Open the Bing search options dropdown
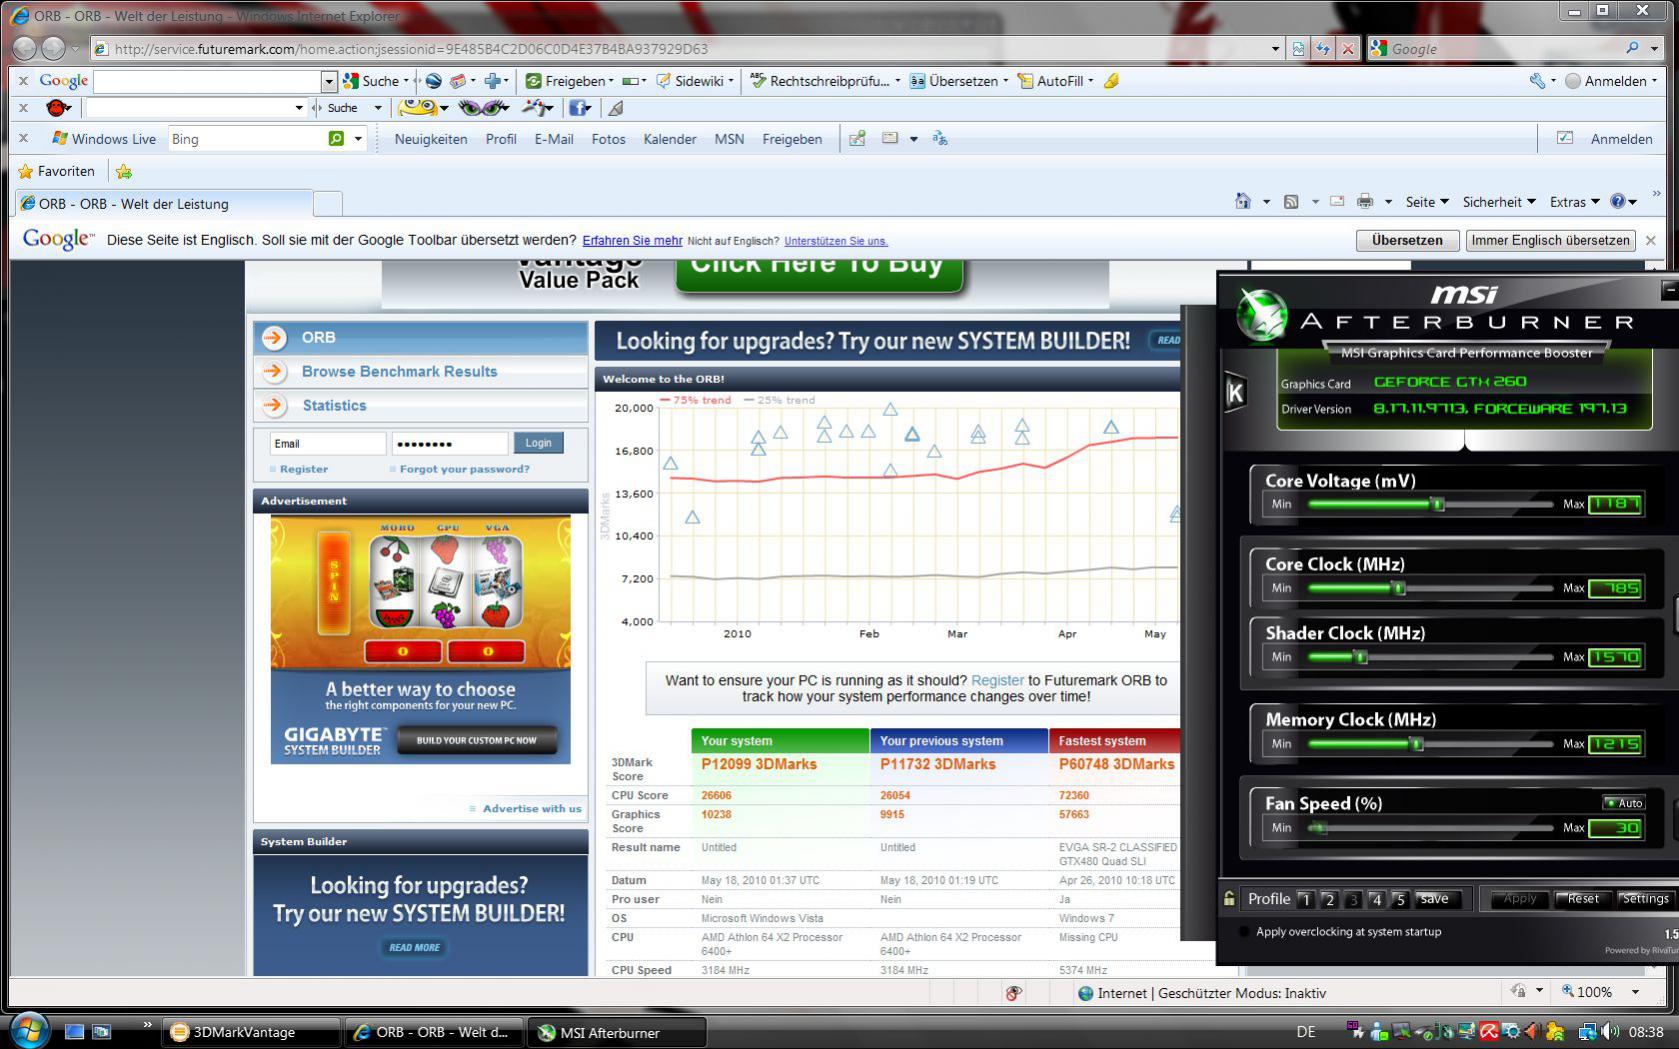This screenshot has height=1049, width=1679. tap(358, 139)
